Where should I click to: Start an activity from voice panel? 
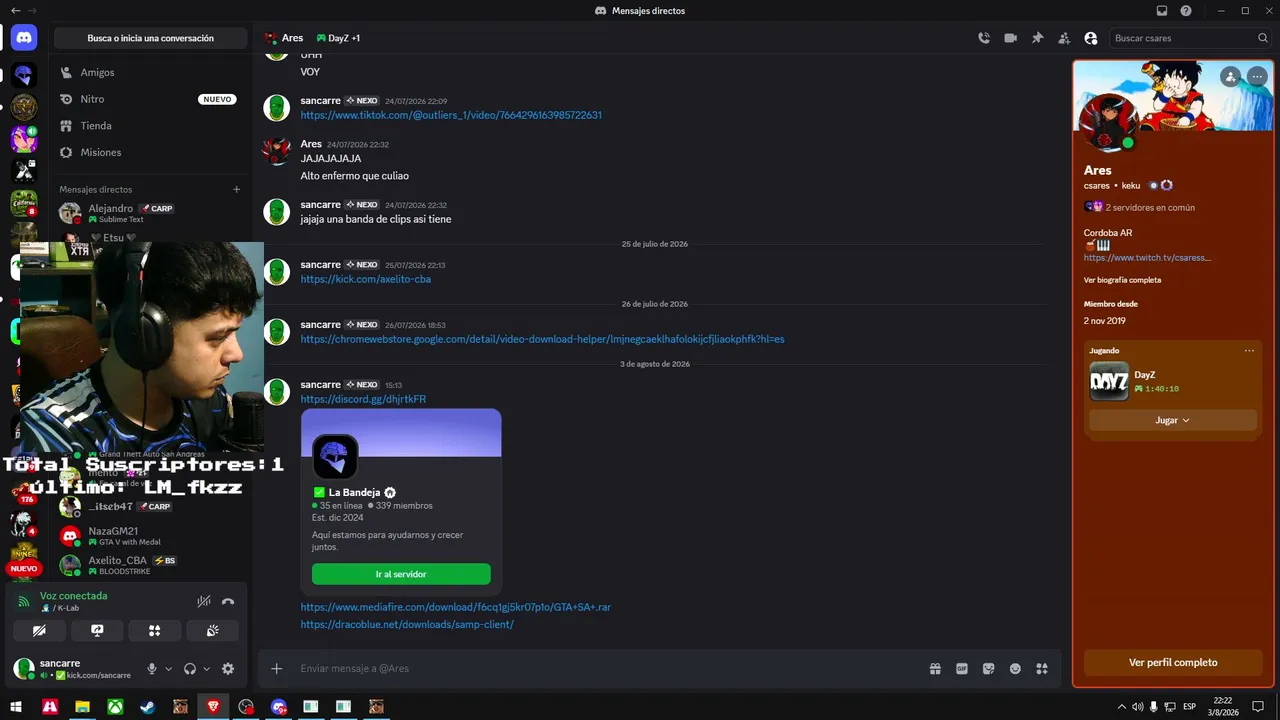155,630
